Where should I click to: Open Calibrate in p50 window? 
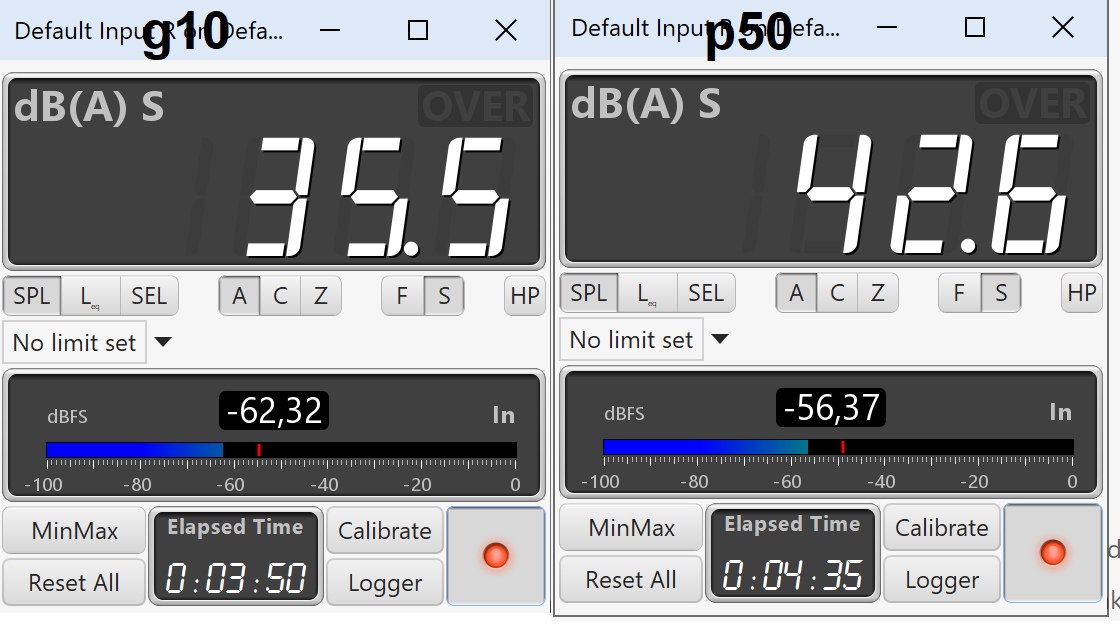(x=941, y=528)
